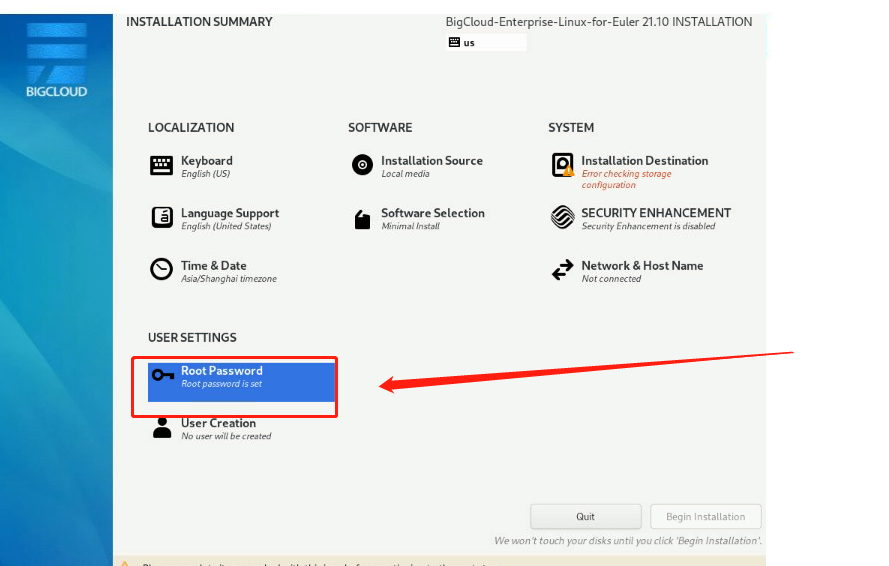Click the warning triangle in the bottom bar
The width and height of the screenshot is (889, 566).
point(125,564)
